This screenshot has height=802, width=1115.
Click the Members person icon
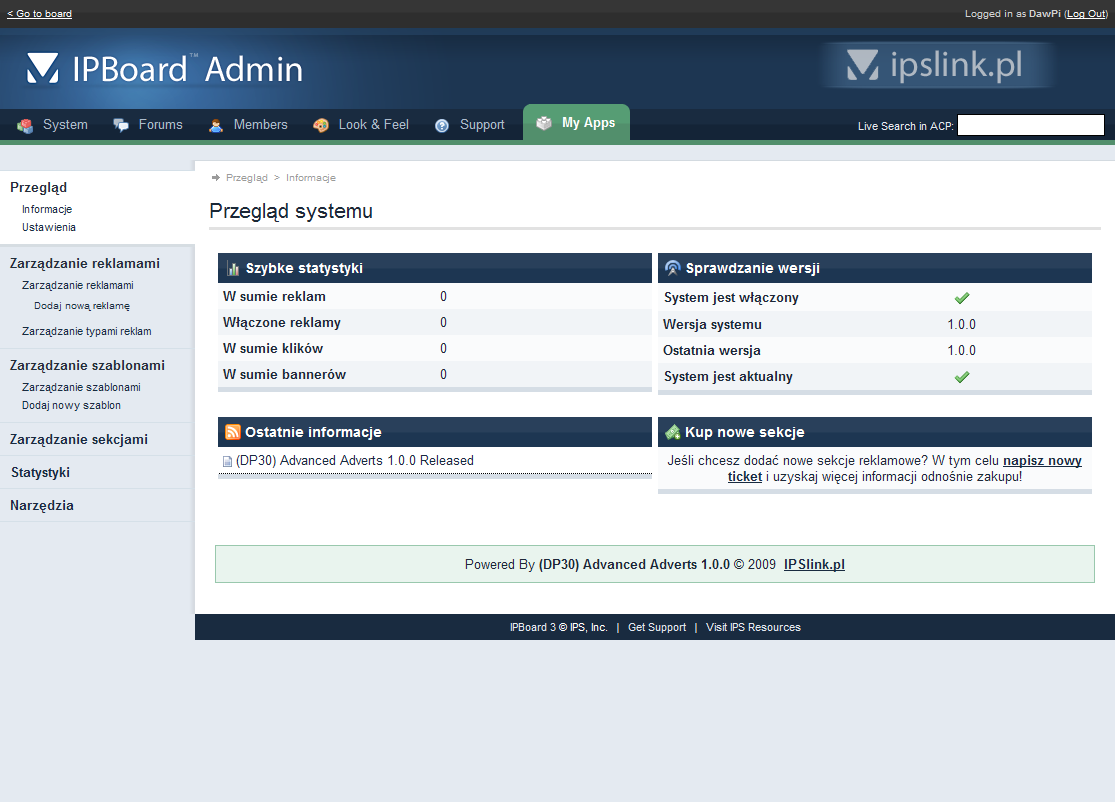tap(216, 125)
